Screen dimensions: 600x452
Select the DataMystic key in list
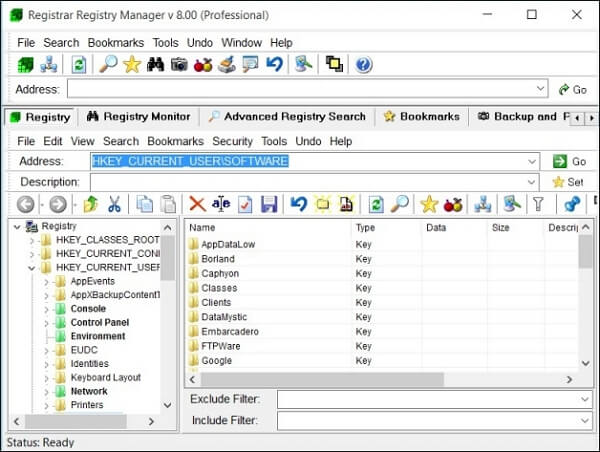click(x=224, y=317)
